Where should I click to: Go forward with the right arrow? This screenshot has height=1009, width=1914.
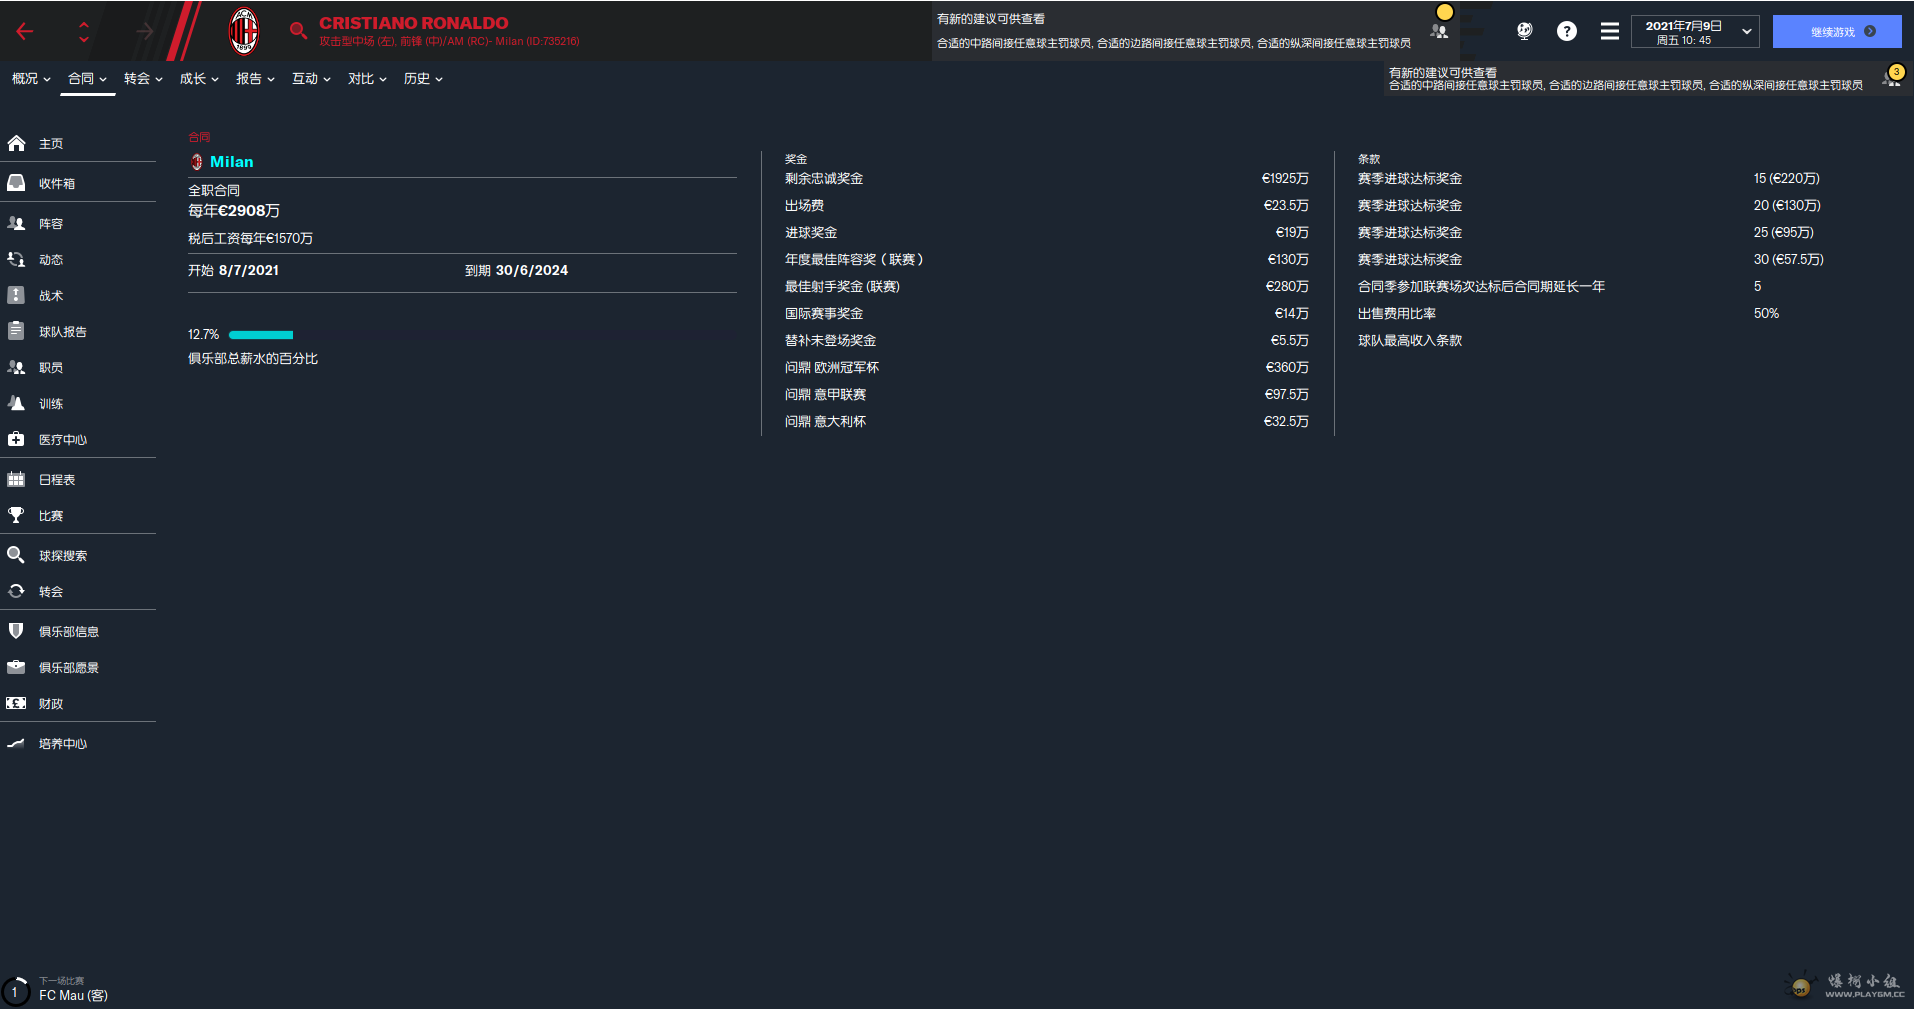145,32
